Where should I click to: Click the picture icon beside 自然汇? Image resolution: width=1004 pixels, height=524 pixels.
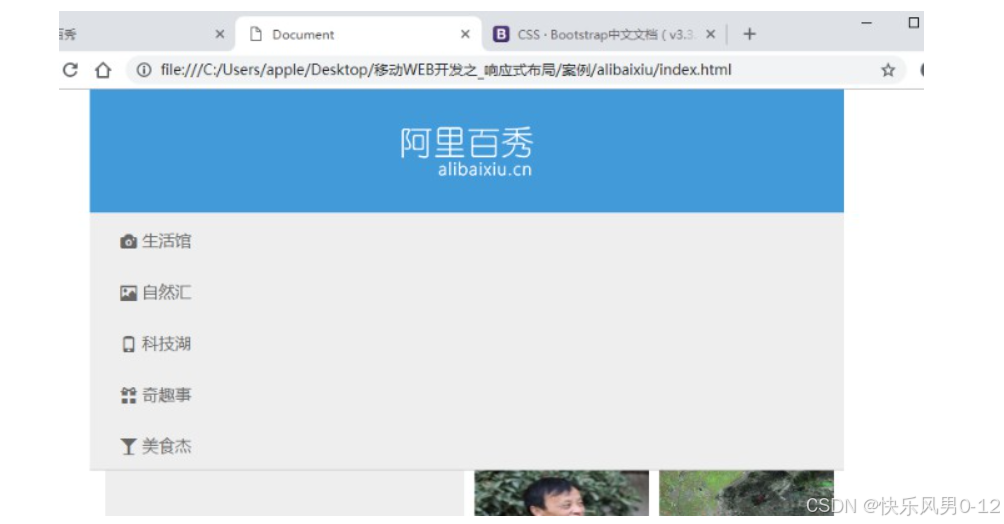click(128, 293)
